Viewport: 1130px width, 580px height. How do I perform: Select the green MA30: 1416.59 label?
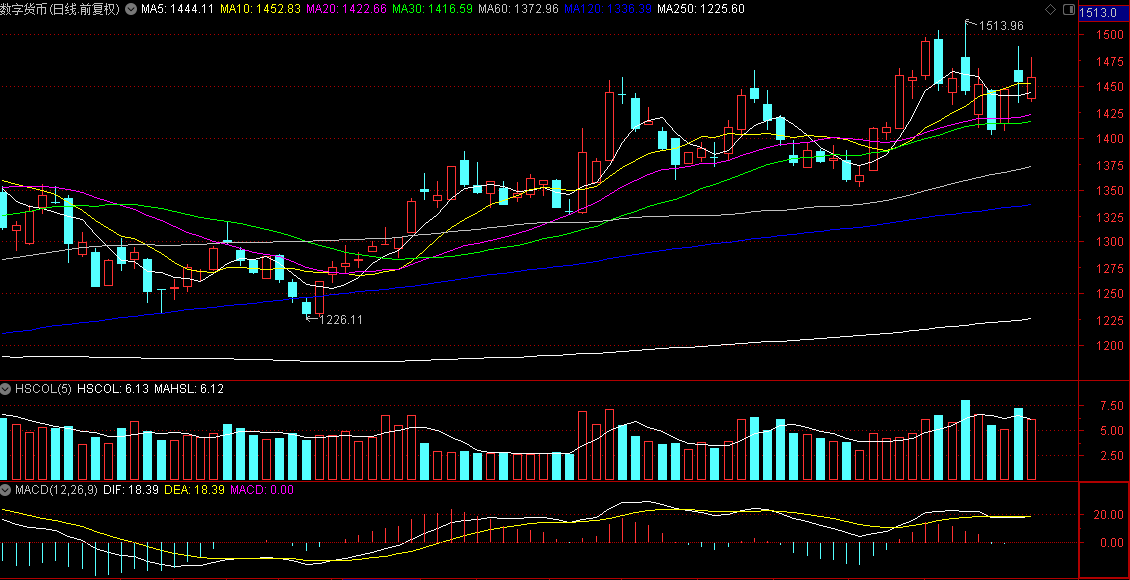[432, 9]
